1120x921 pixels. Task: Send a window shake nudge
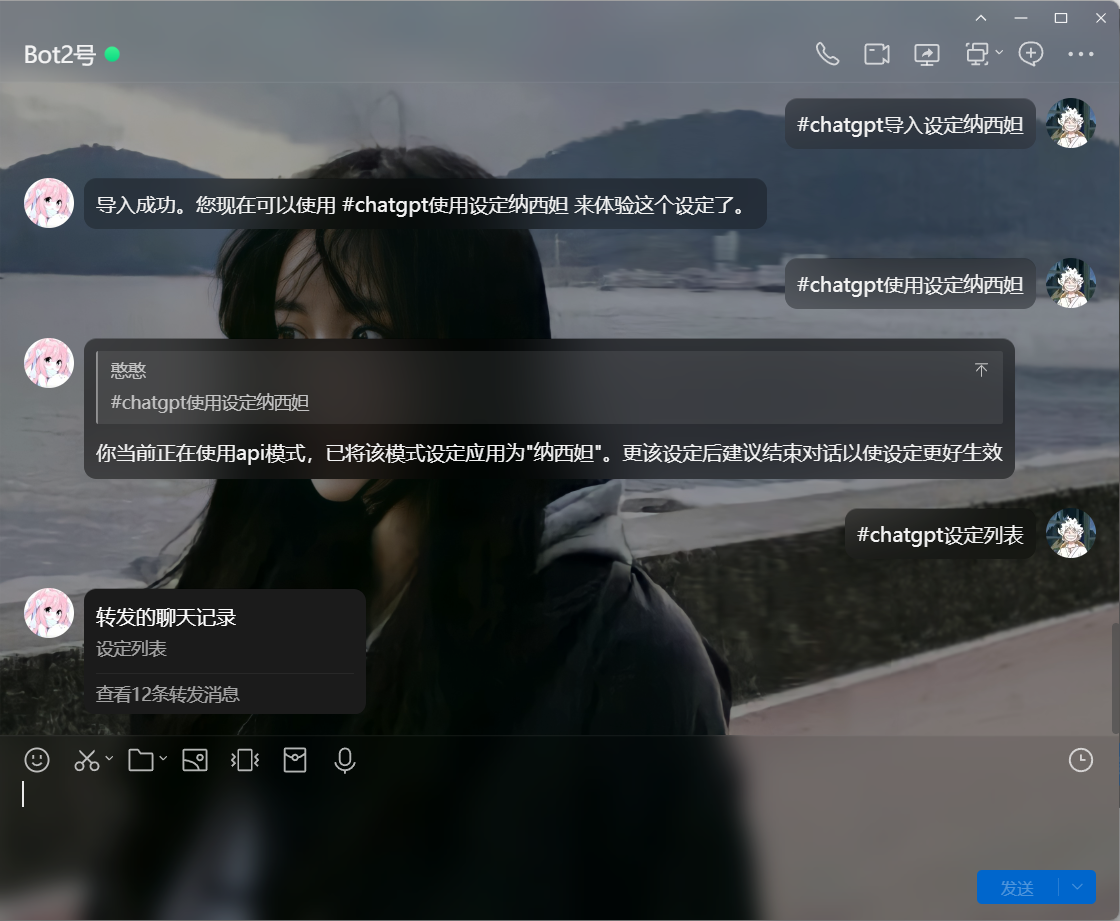click(x=245, y=760)
